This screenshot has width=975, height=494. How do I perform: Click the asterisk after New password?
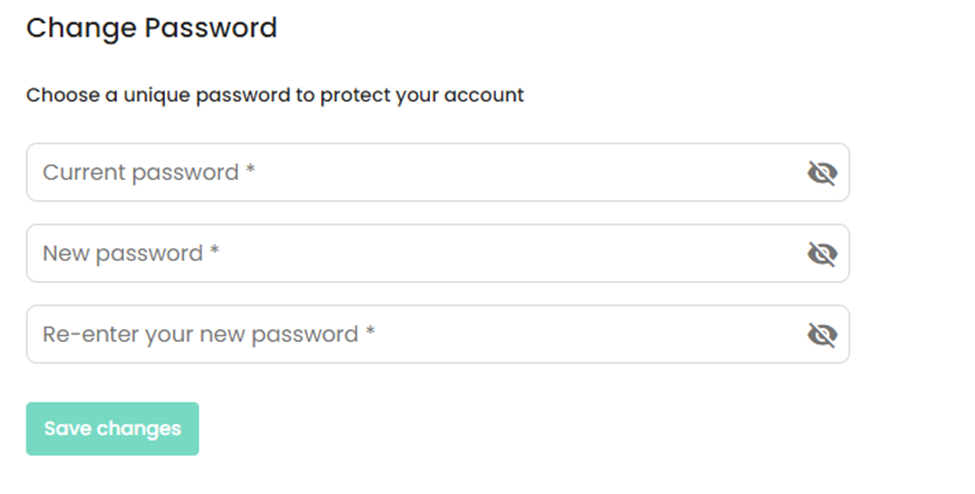pos(214,251)
